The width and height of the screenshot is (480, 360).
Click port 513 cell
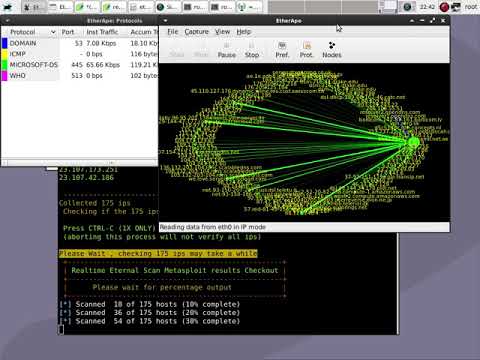[x=77, y=76]
